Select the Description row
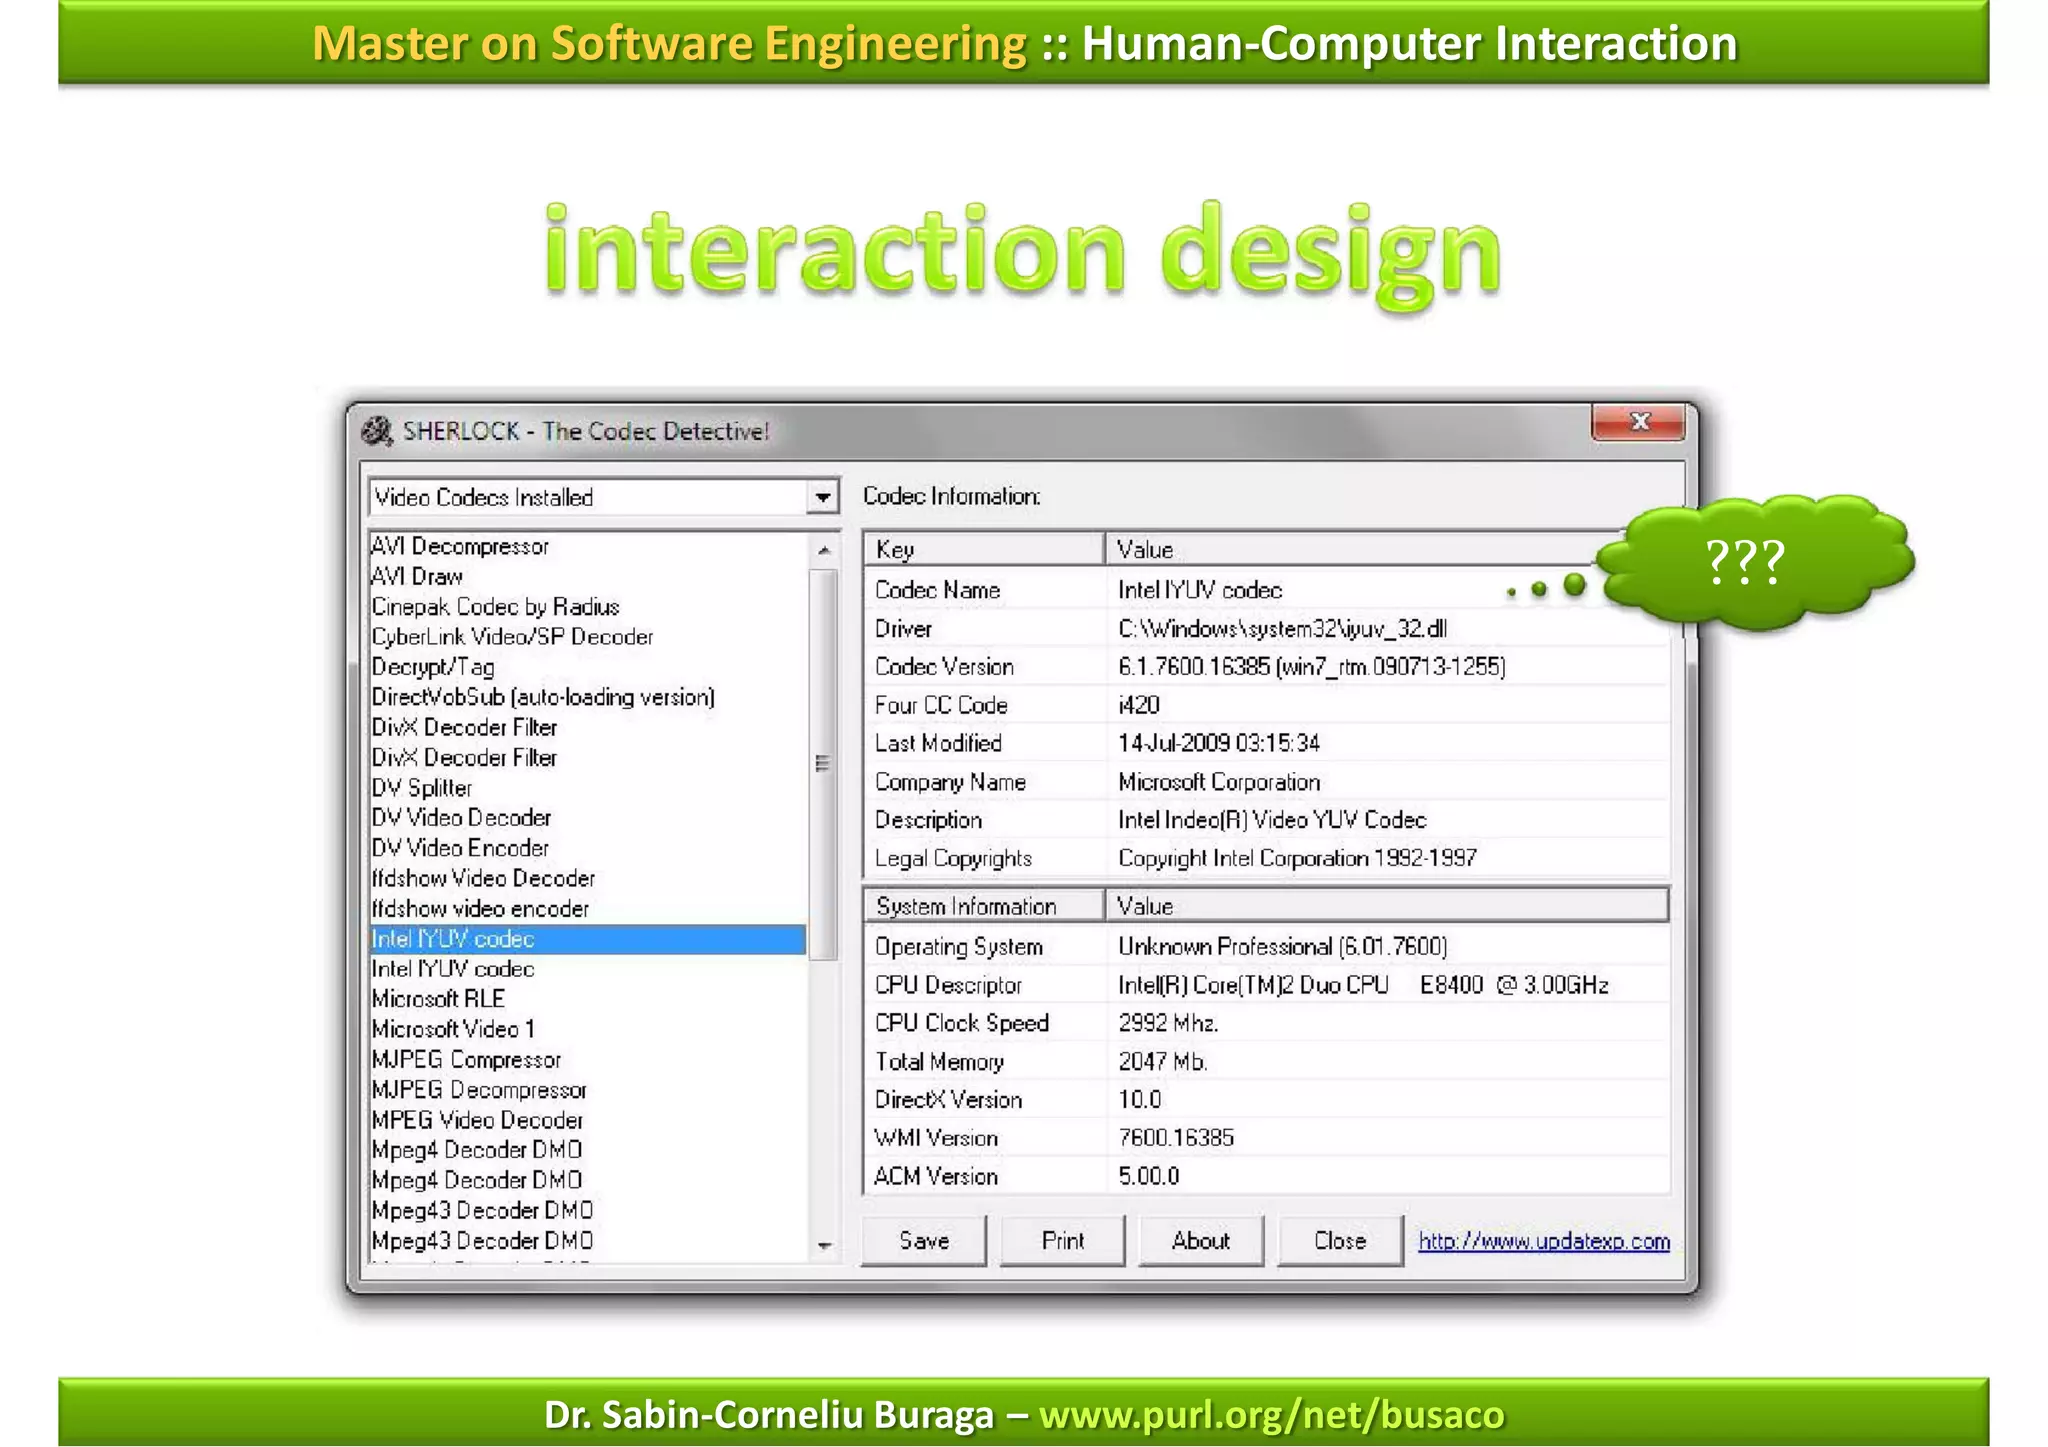 point(1267,820)
